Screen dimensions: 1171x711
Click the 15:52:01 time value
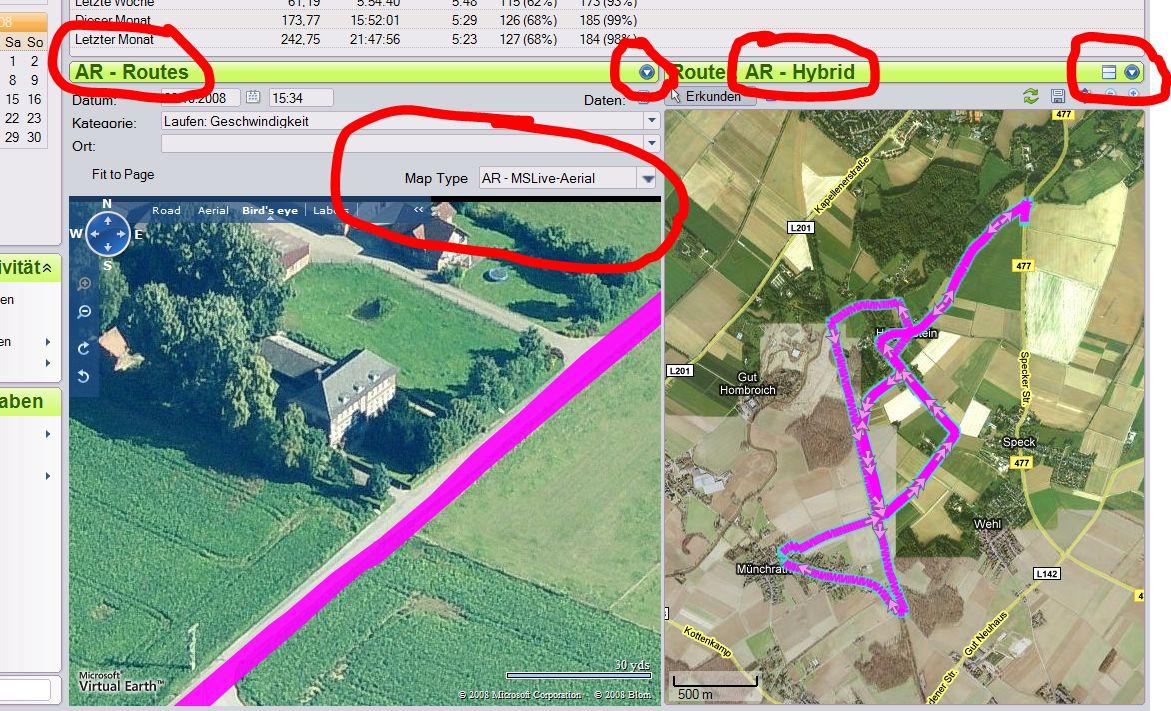(375, 20)
